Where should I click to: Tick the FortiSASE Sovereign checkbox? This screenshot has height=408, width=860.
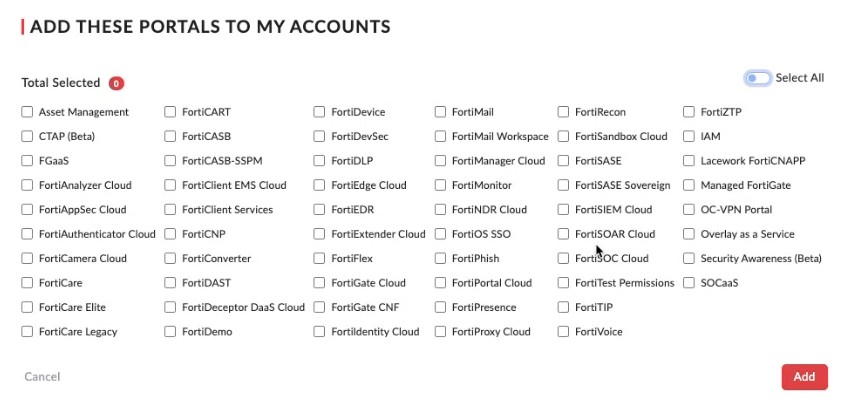[564, 185]
